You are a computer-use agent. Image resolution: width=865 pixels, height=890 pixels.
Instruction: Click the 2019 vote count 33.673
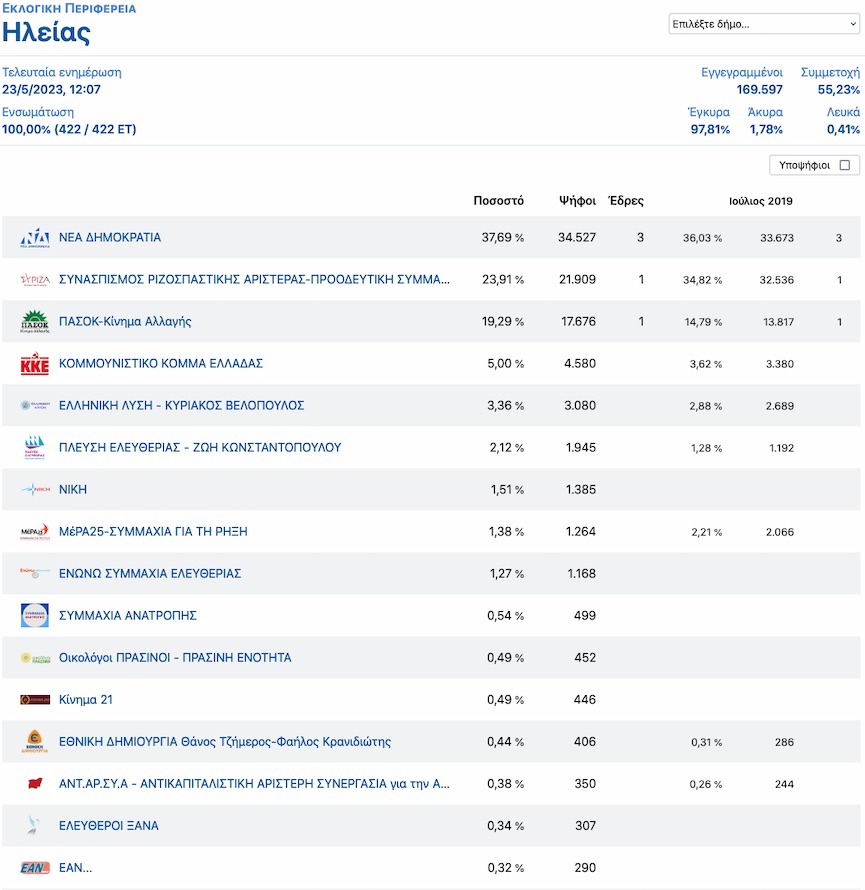click(776, 238)
